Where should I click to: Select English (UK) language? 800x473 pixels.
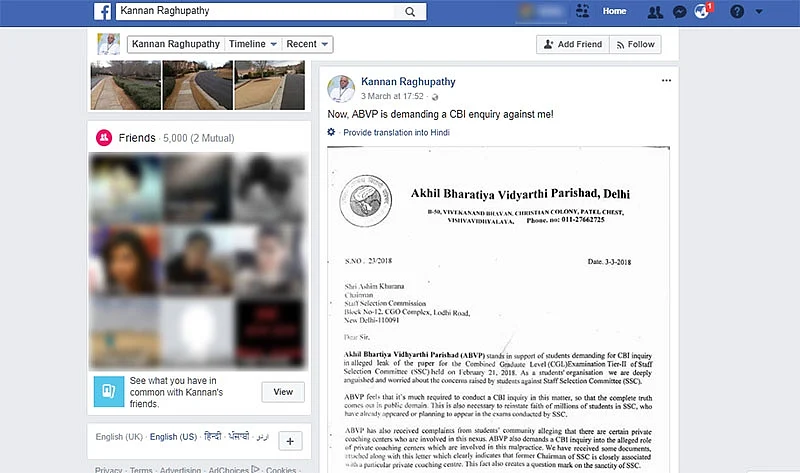tap(119, 437)
